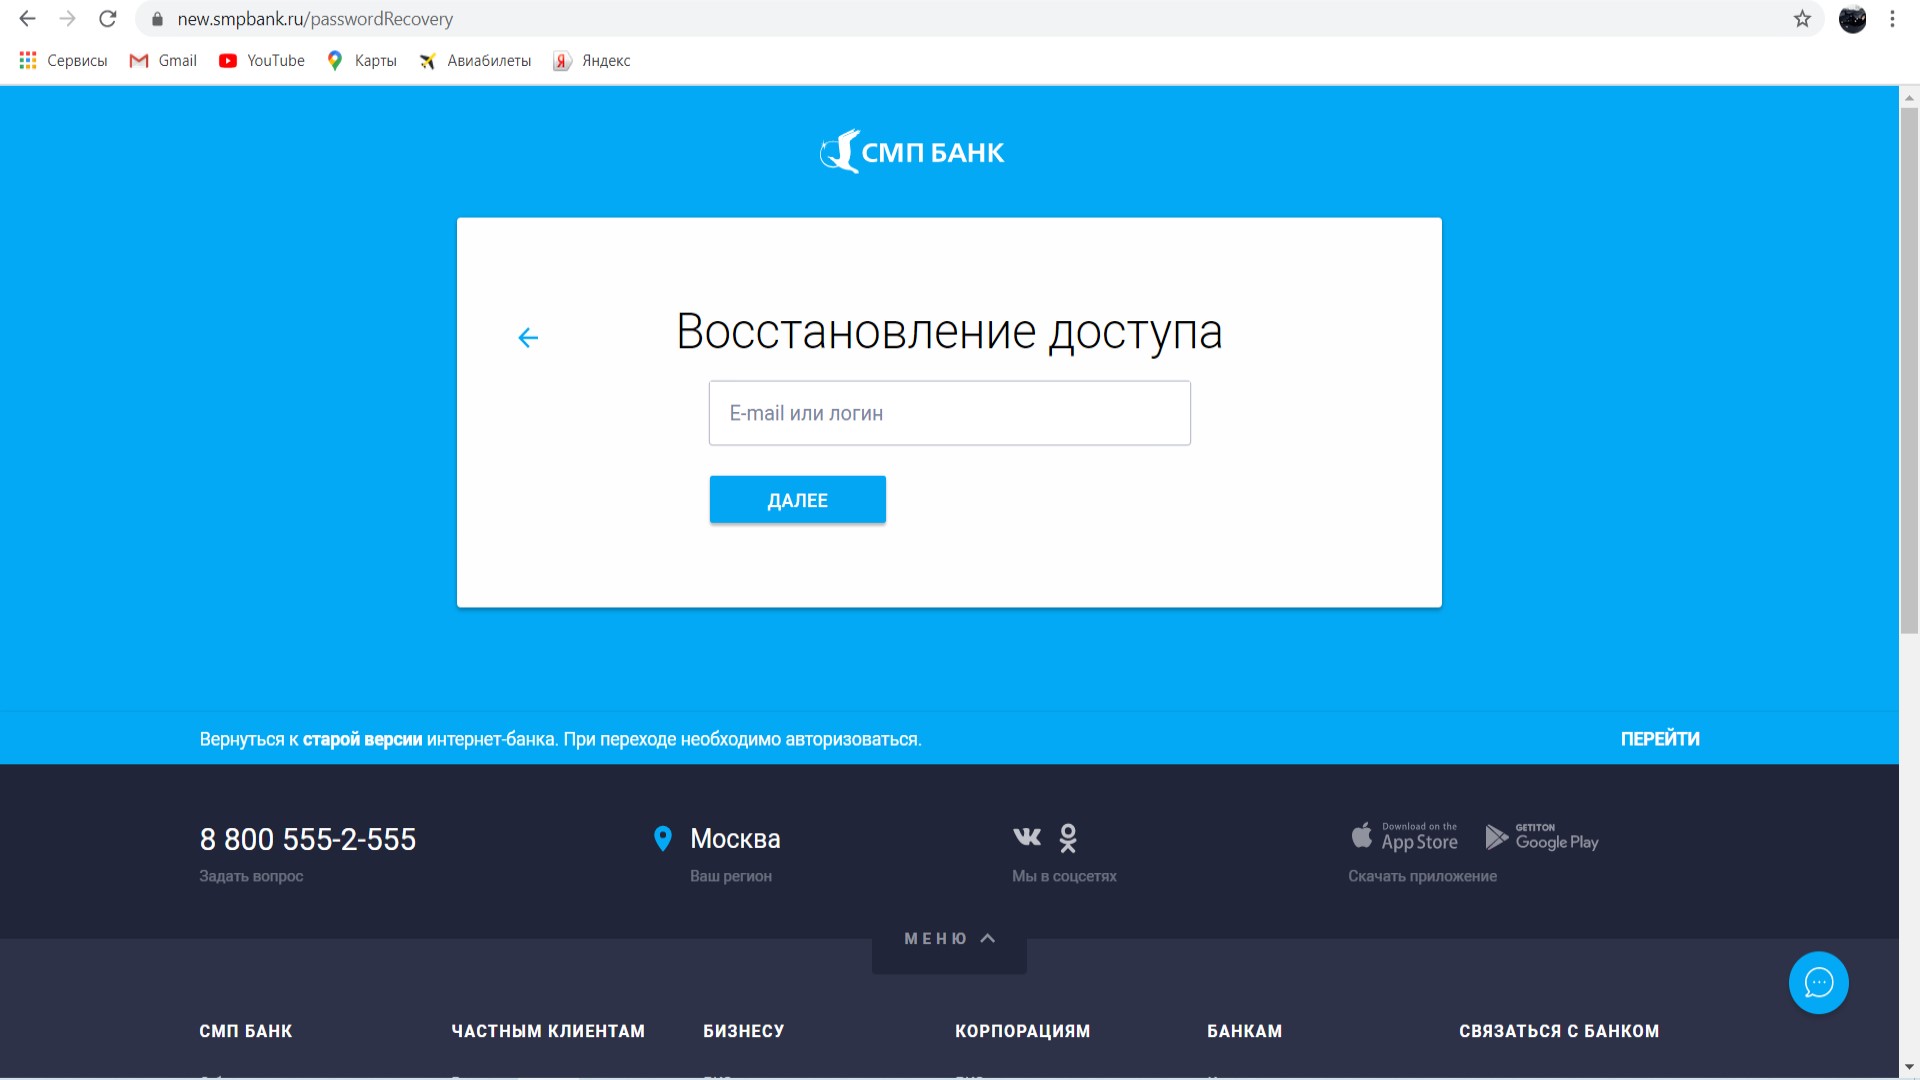The width and height of the screenshot is (1920, 1080).
Task: Open the Карты bookmark
Action: pos(361,61)
